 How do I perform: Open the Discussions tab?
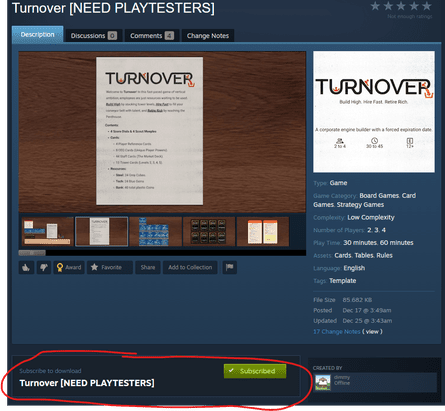[x=93, y=36]
